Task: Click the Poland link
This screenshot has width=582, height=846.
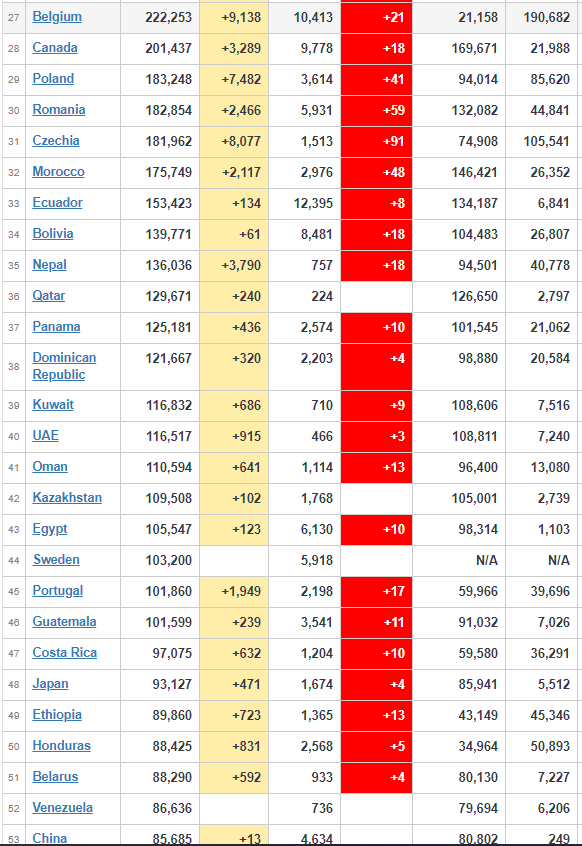Action: pos(53,79)
